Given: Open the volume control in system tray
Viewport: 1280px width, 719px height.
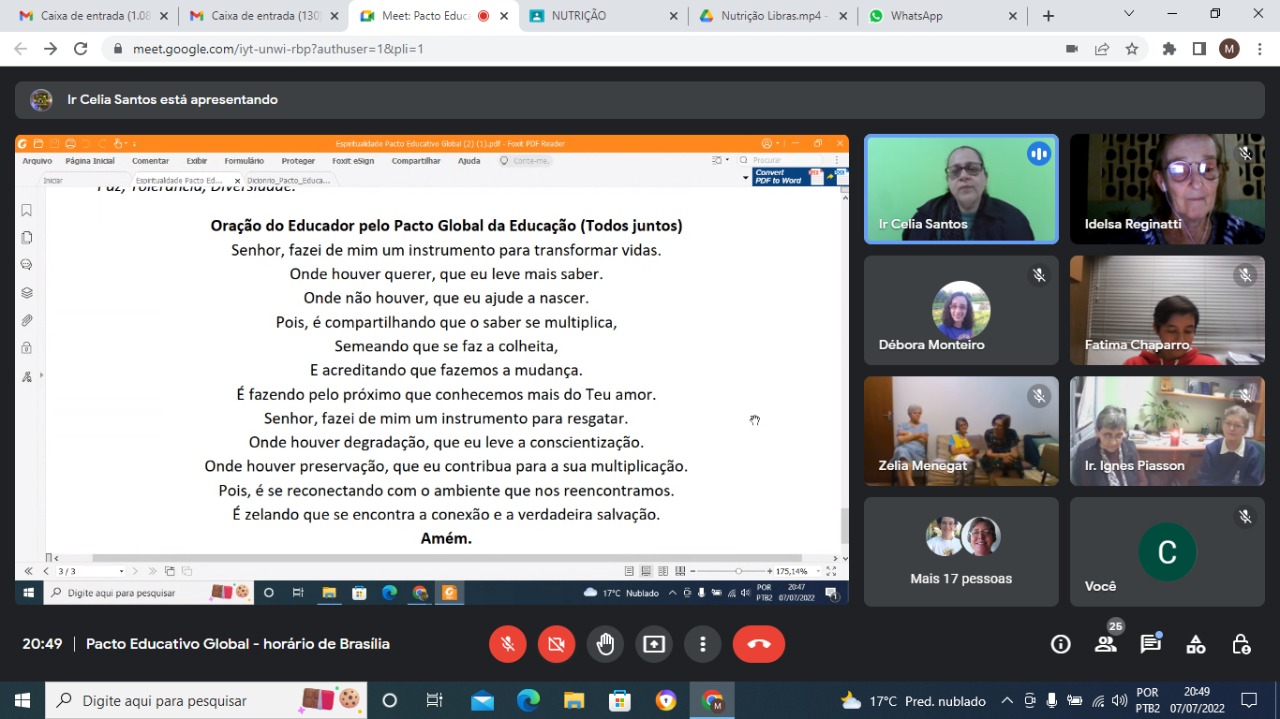Looking at the screenshot, I should (1120, 700).
